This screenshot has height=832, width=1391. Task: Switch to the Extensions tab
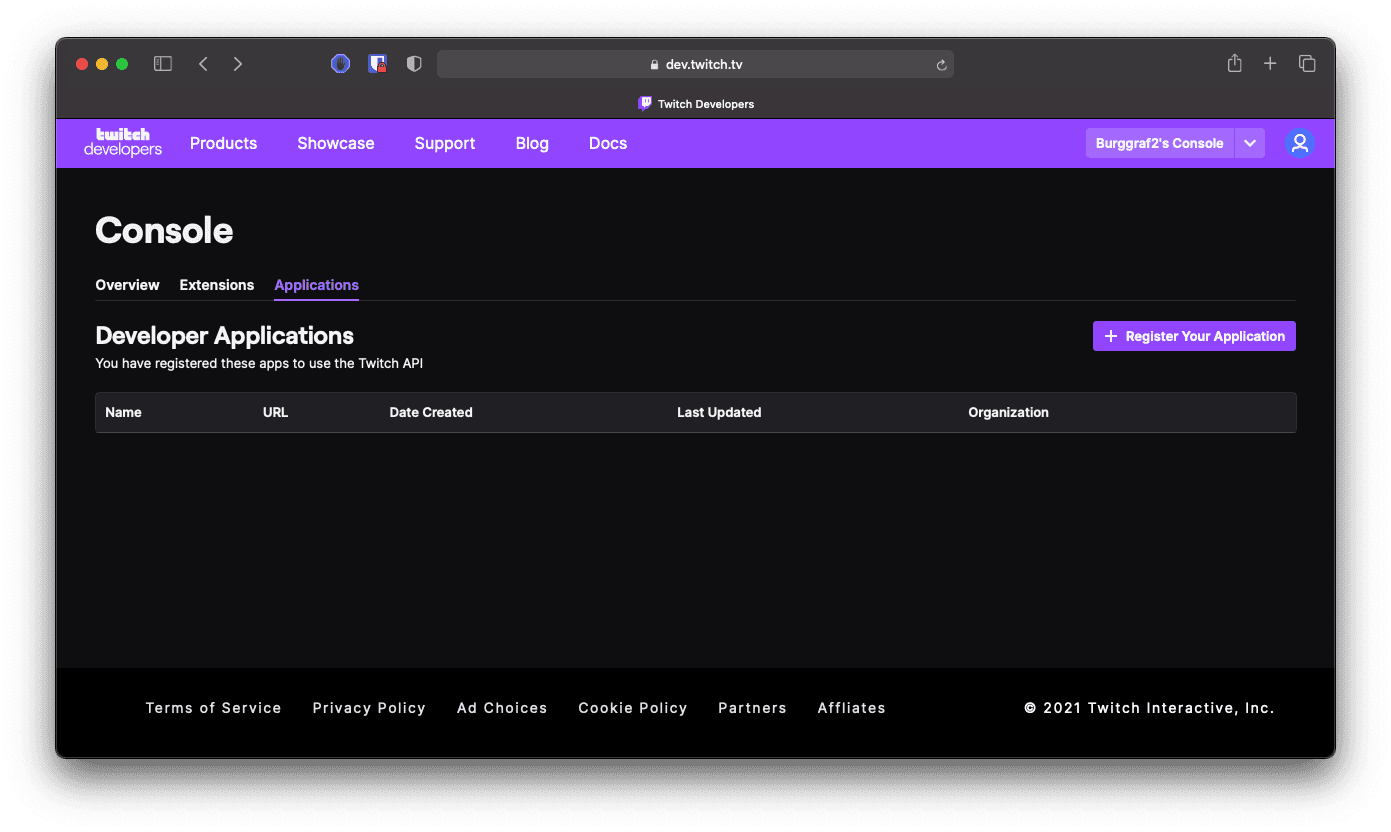pos(217,285)
